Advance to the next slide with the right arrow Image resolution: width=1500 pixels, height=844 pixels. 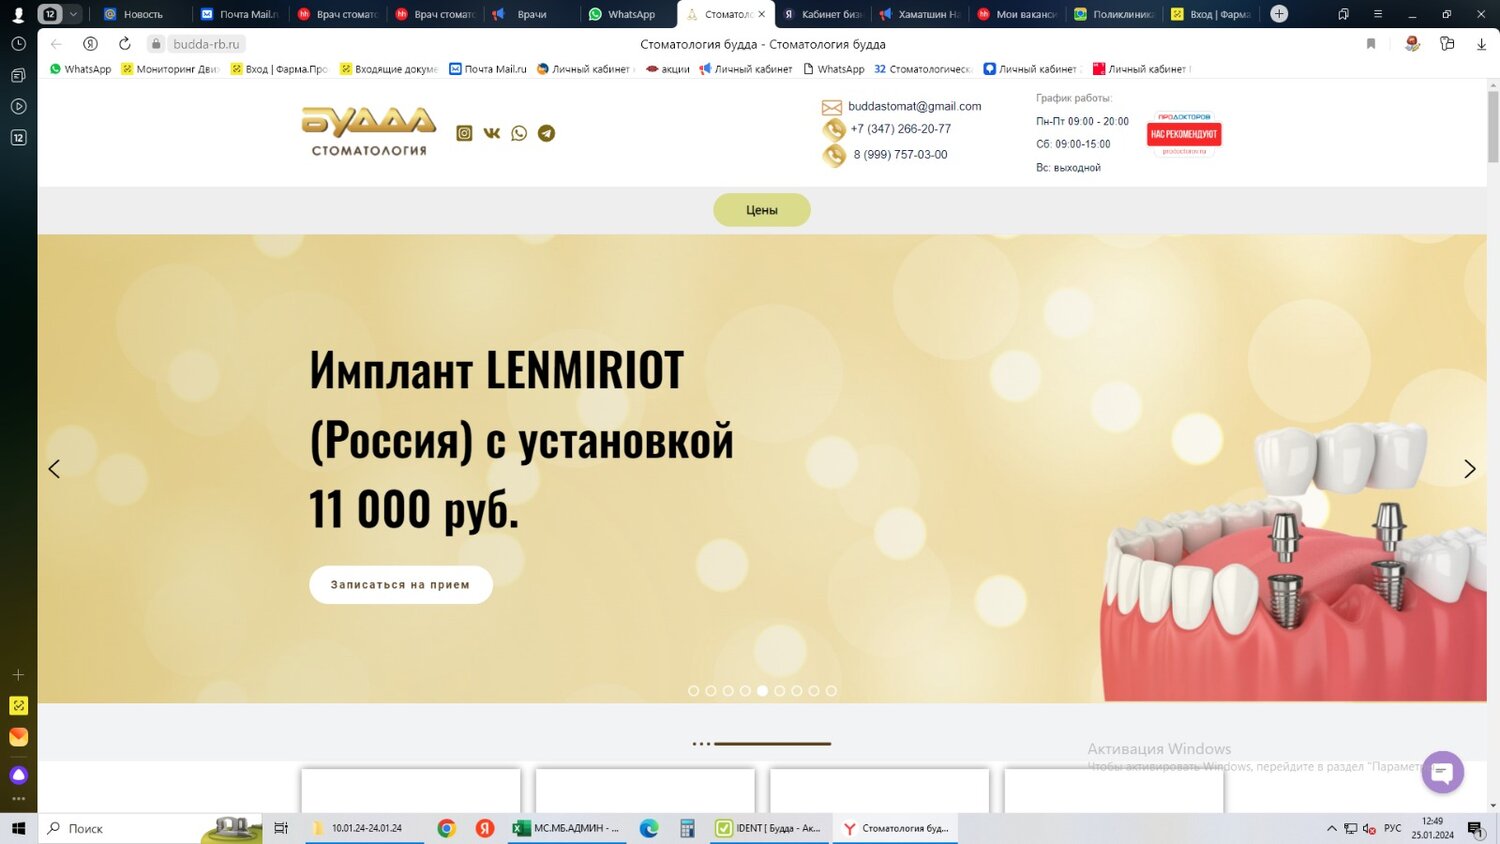[x=1469, y=469]
